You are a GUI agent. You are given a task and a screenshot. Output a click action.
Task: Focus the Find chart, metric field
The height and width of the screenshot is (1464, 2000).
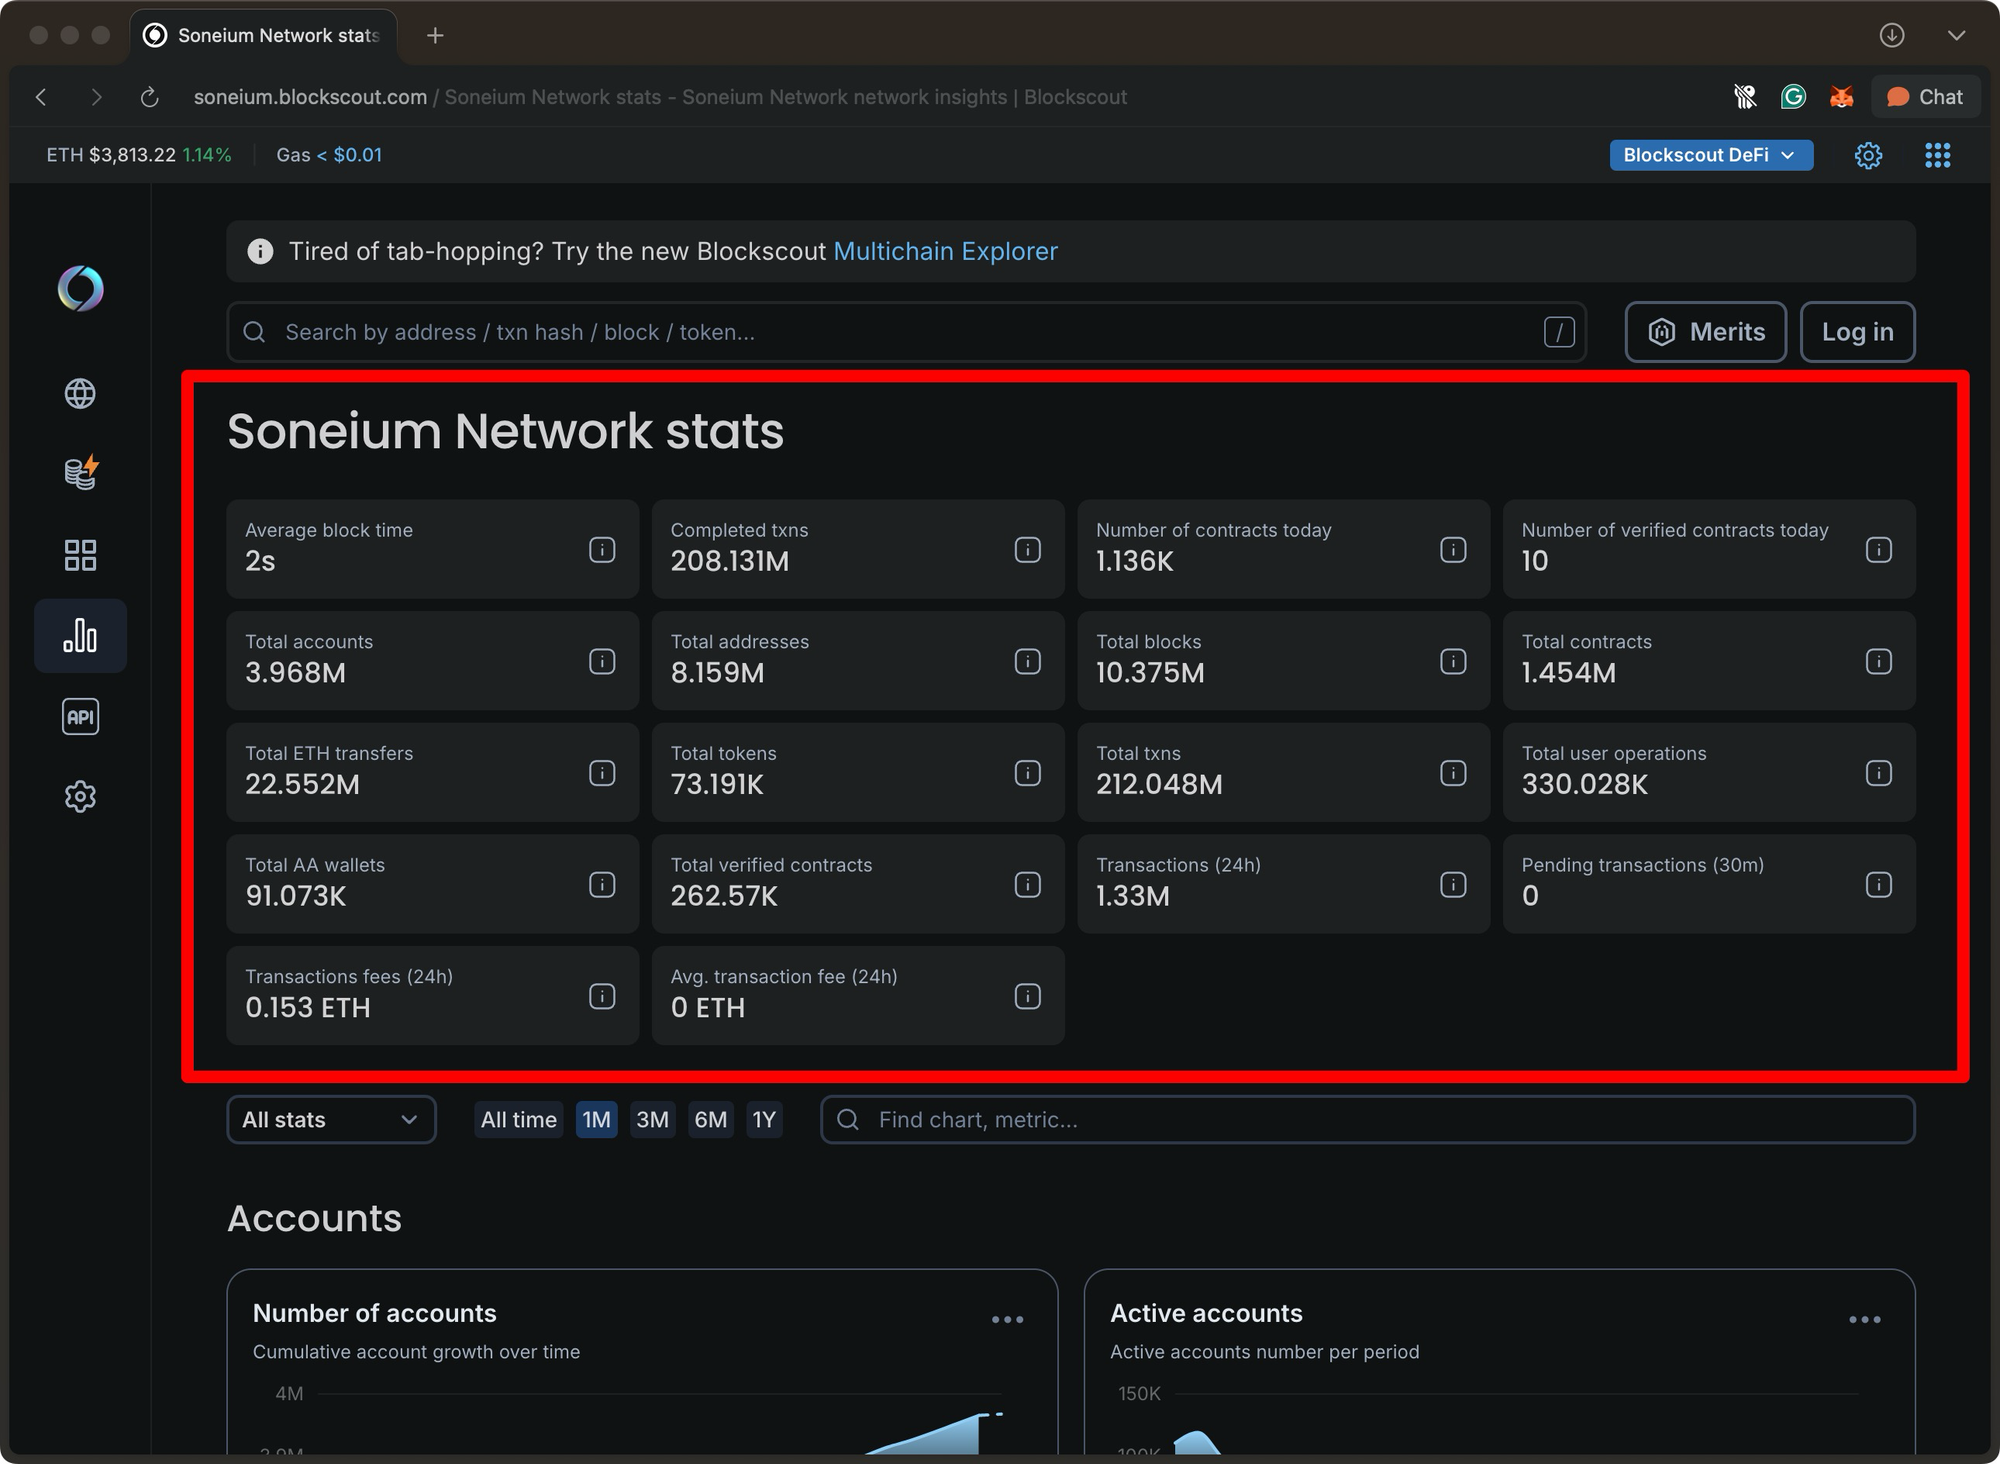click(1368, 1120)
